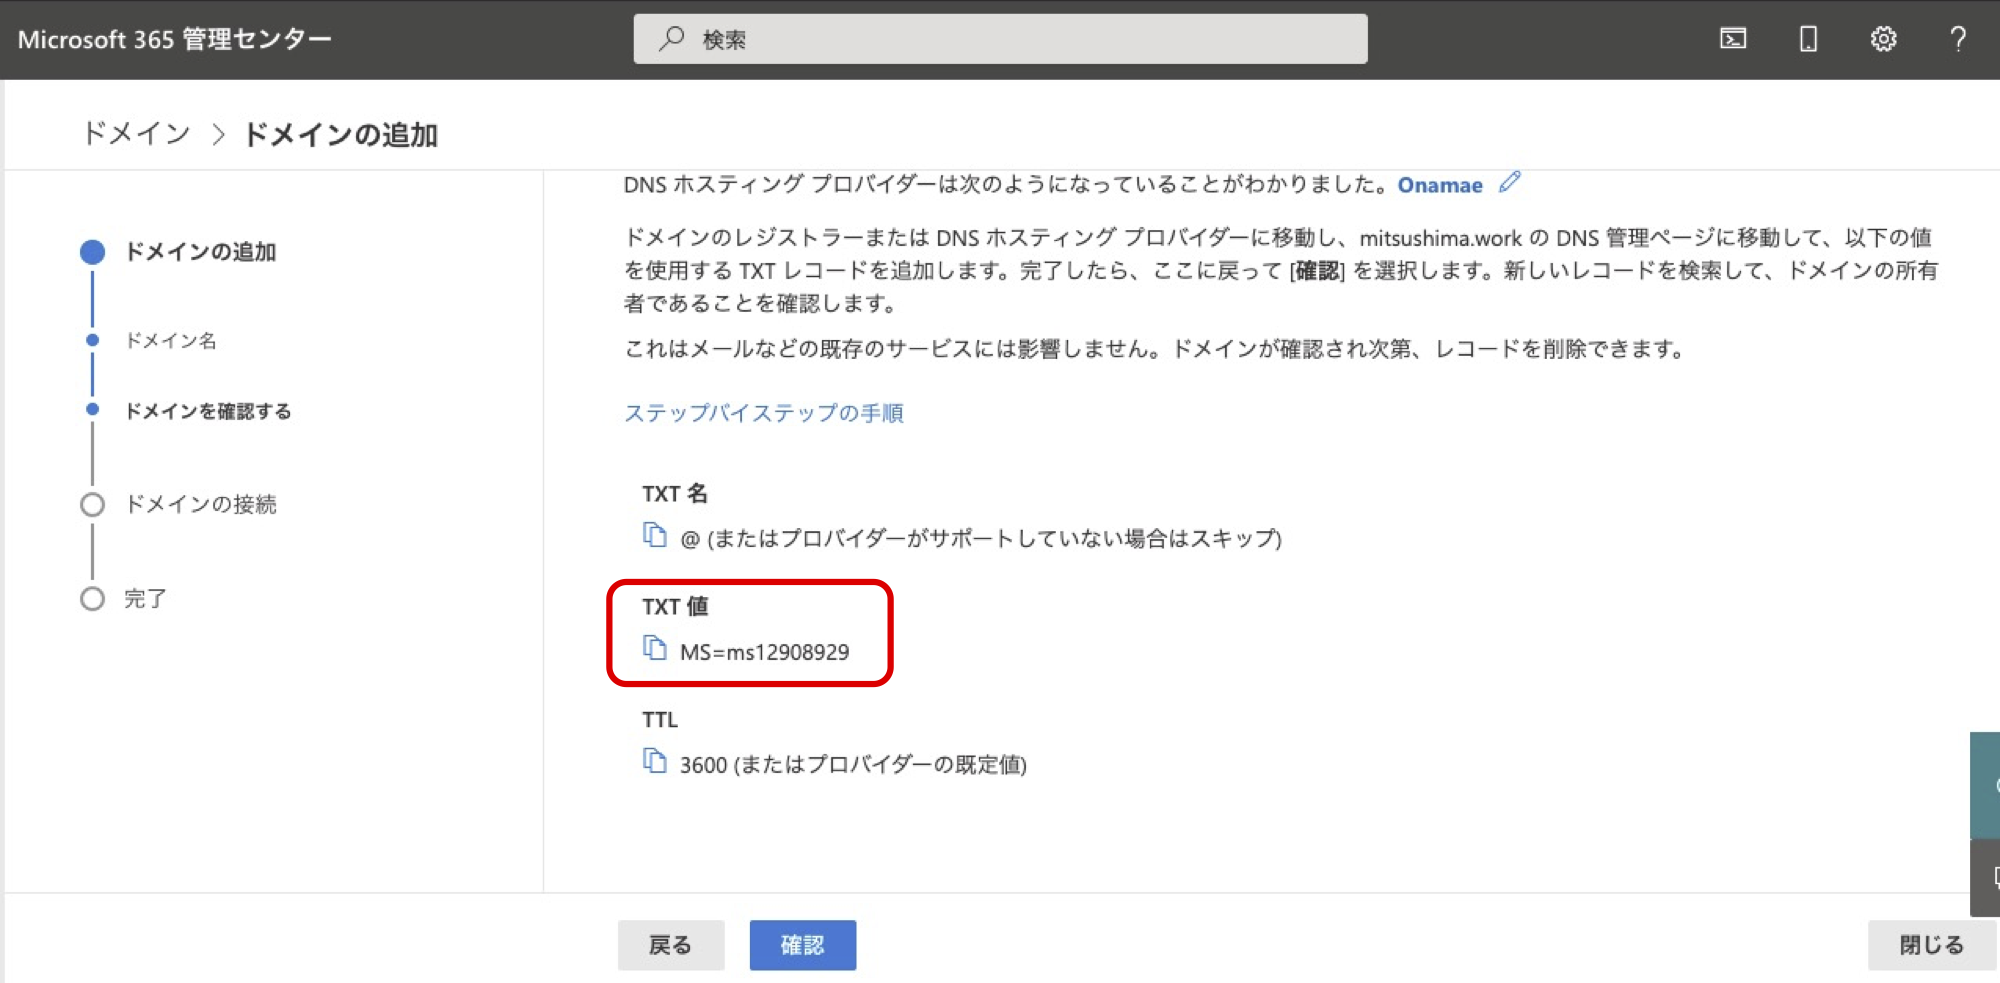Click the 確認 button

point(803,945)
